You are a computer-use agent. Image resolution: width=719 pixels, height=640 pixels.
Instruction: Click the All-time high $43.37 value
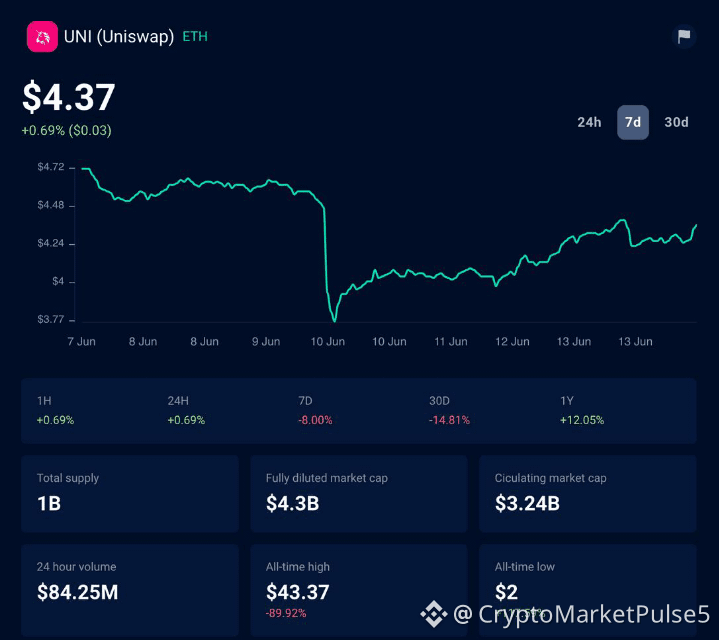(x=298, y=592)
